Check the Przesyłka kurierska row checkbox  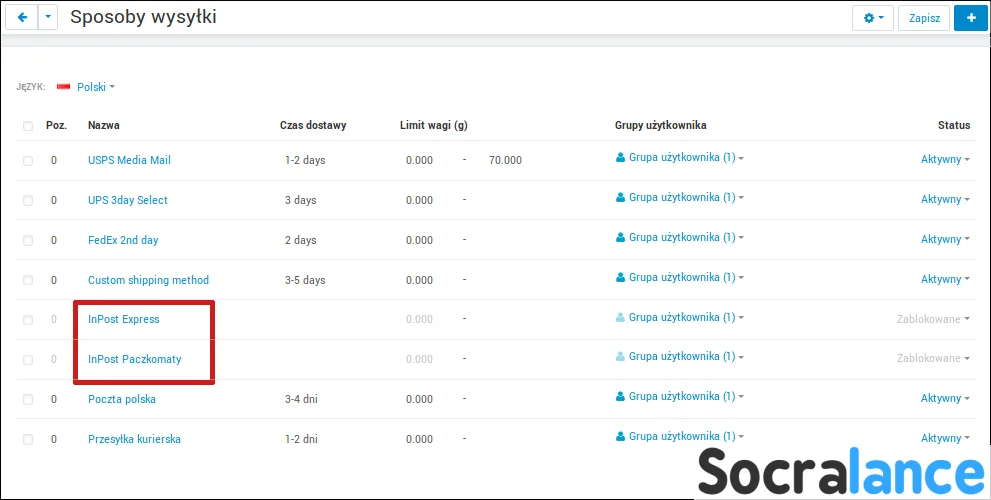point(28,439)
